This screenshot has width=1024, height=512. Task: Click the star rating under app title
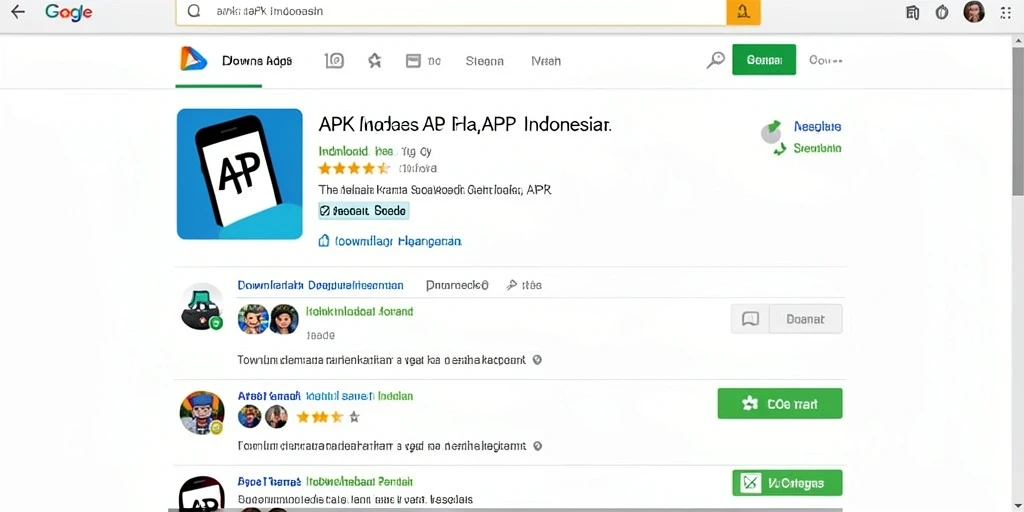pos(354,168)
